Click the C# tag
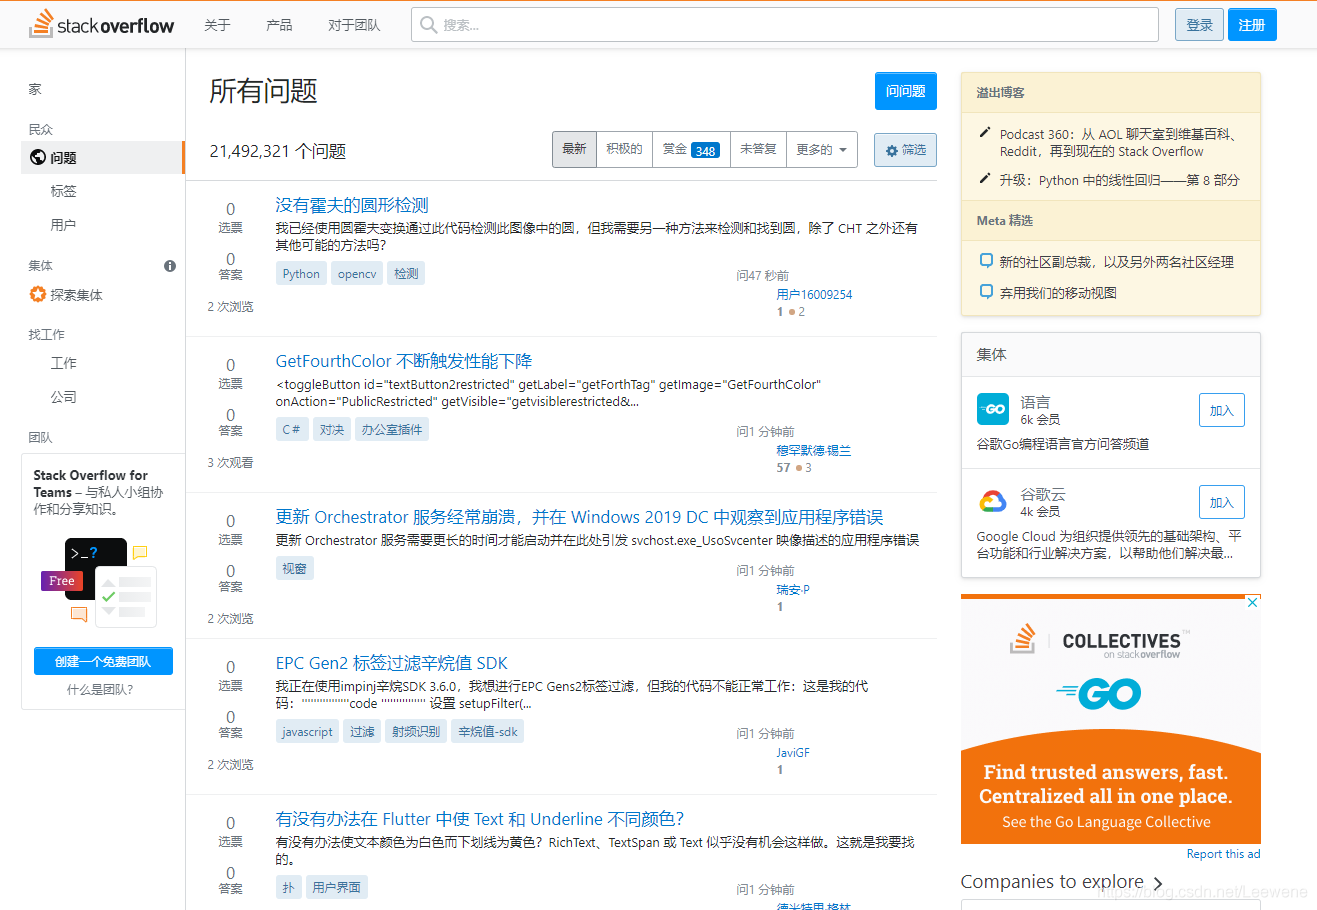The image size is (1317, 910). (x=291, y=430)
